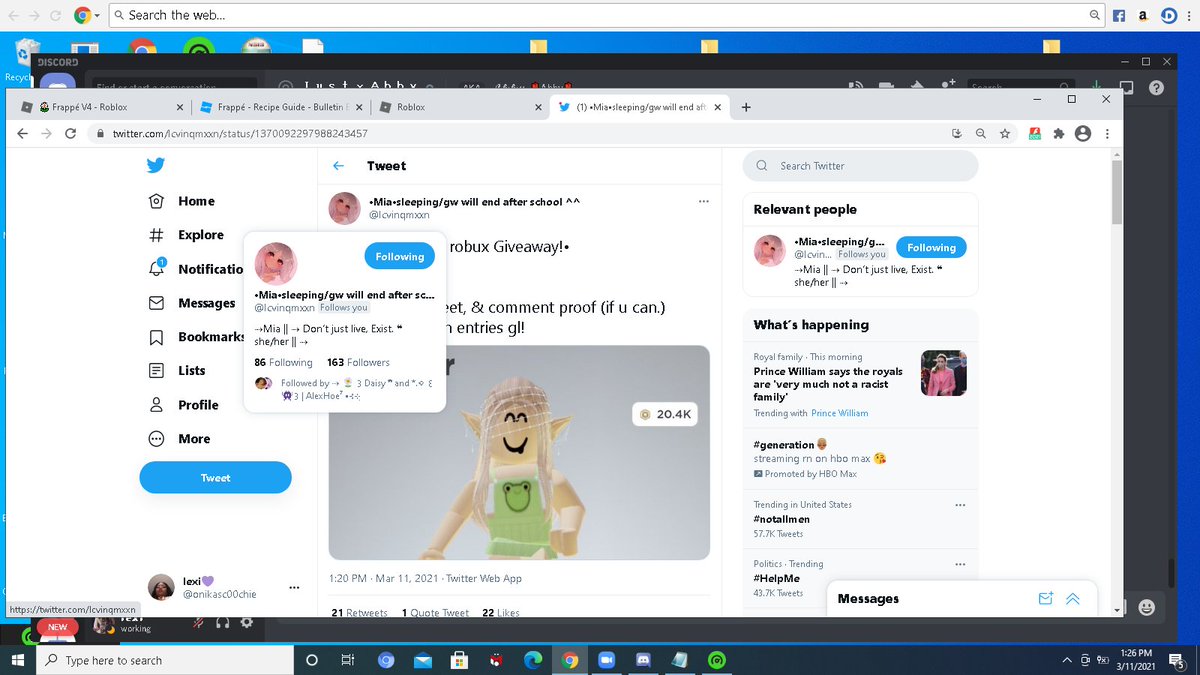
Task: Expand Messages drawer with double chevron
Action: pyautogui.click(x=1072, y=598)
